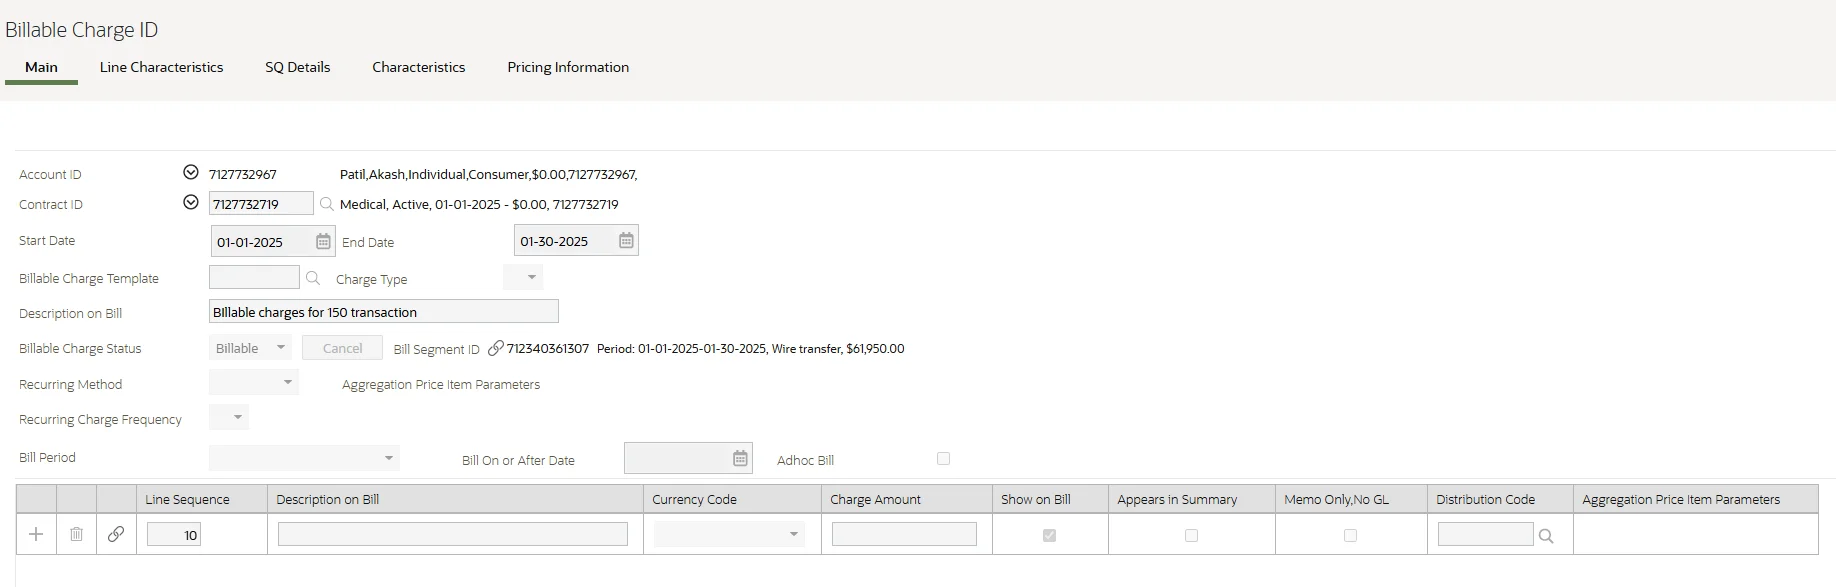Open the Pricing Information tab
The width and height of the screenshot is (1836, 587).
[x=568, y=67]
